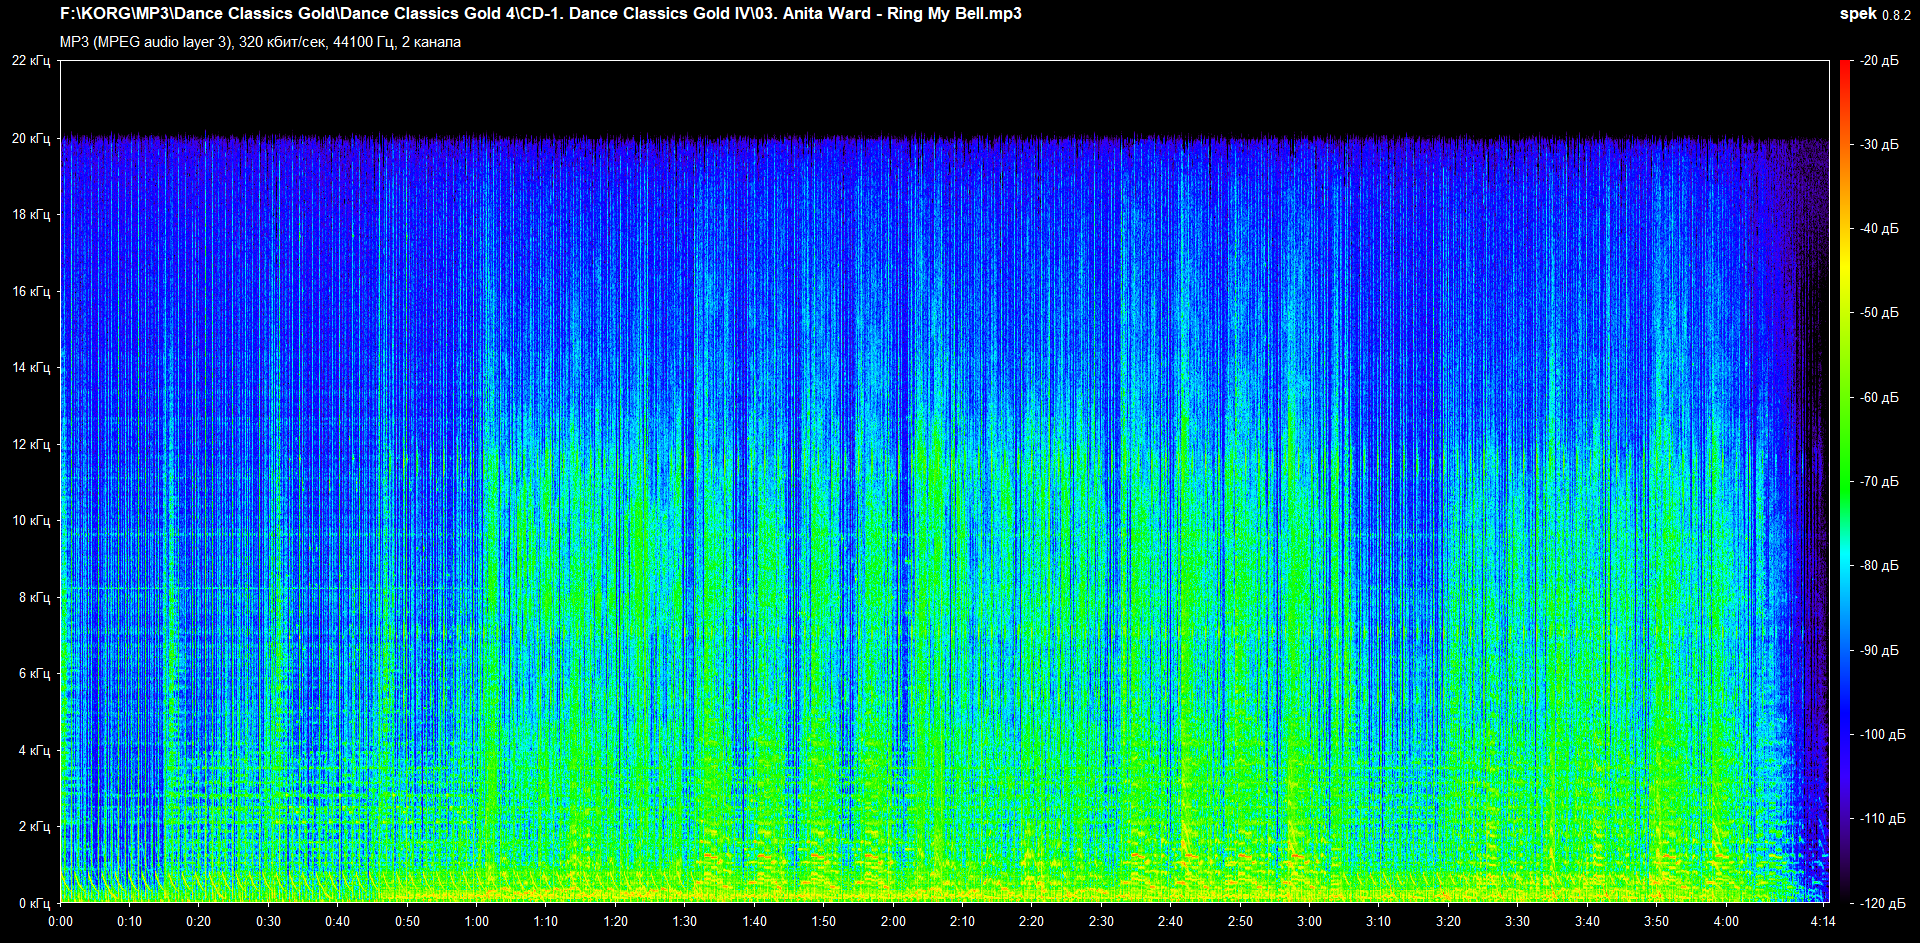Click the 4:14 end time label
Screen dimensions: 1920x943
[1822, 921]
